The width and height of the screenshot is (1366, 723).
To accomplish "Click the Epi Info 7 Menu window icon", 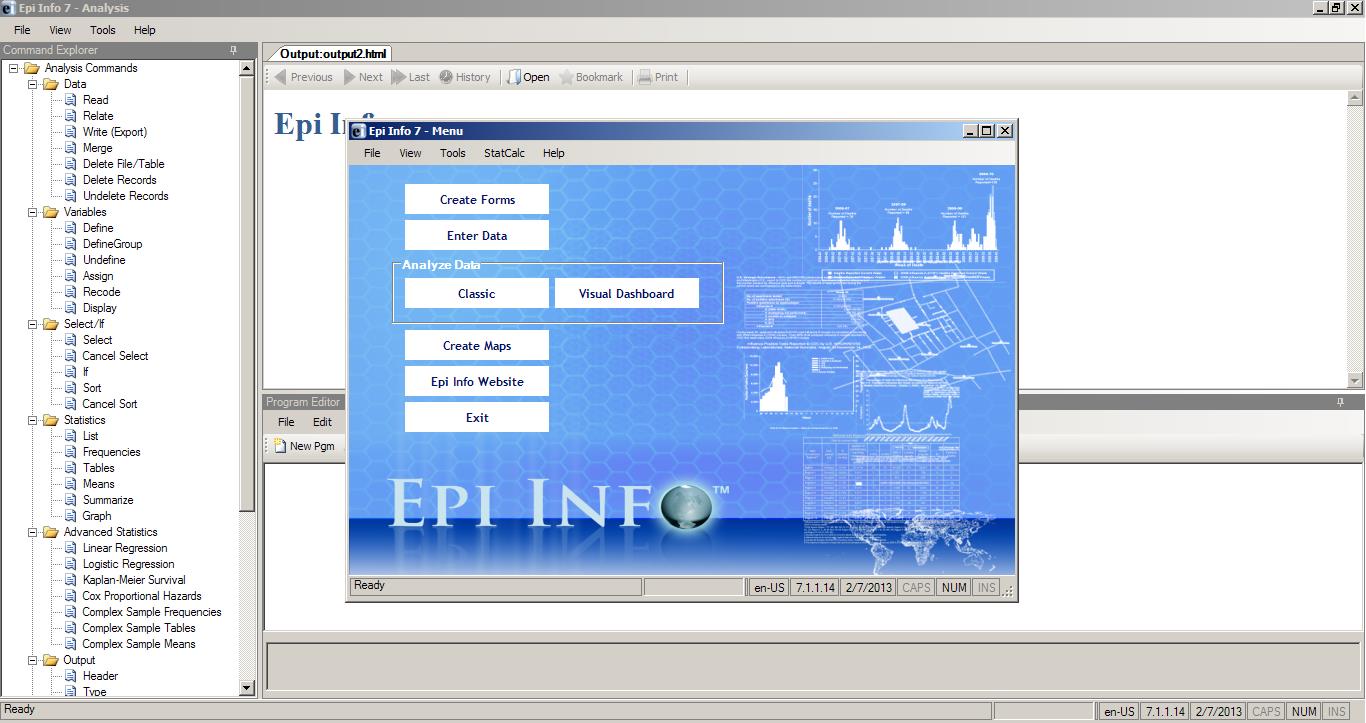I will [x=358, y=131].
